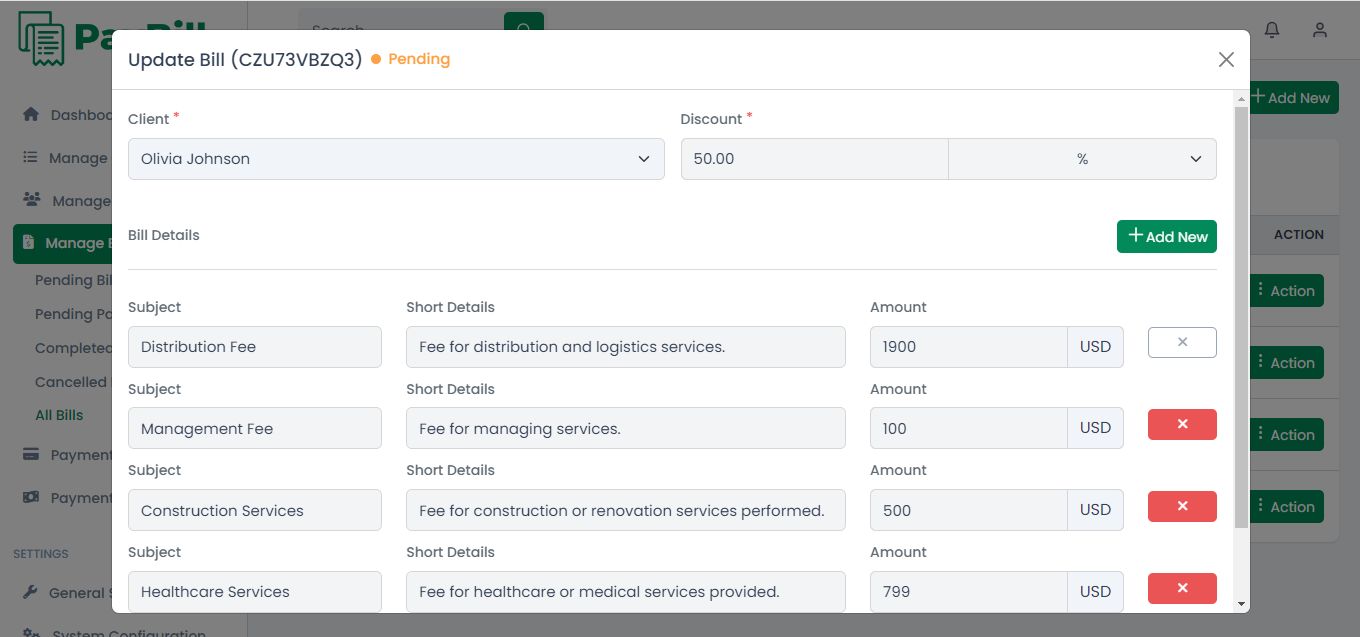
Task: Open the user profile icon
Action: click(1320, 30)
